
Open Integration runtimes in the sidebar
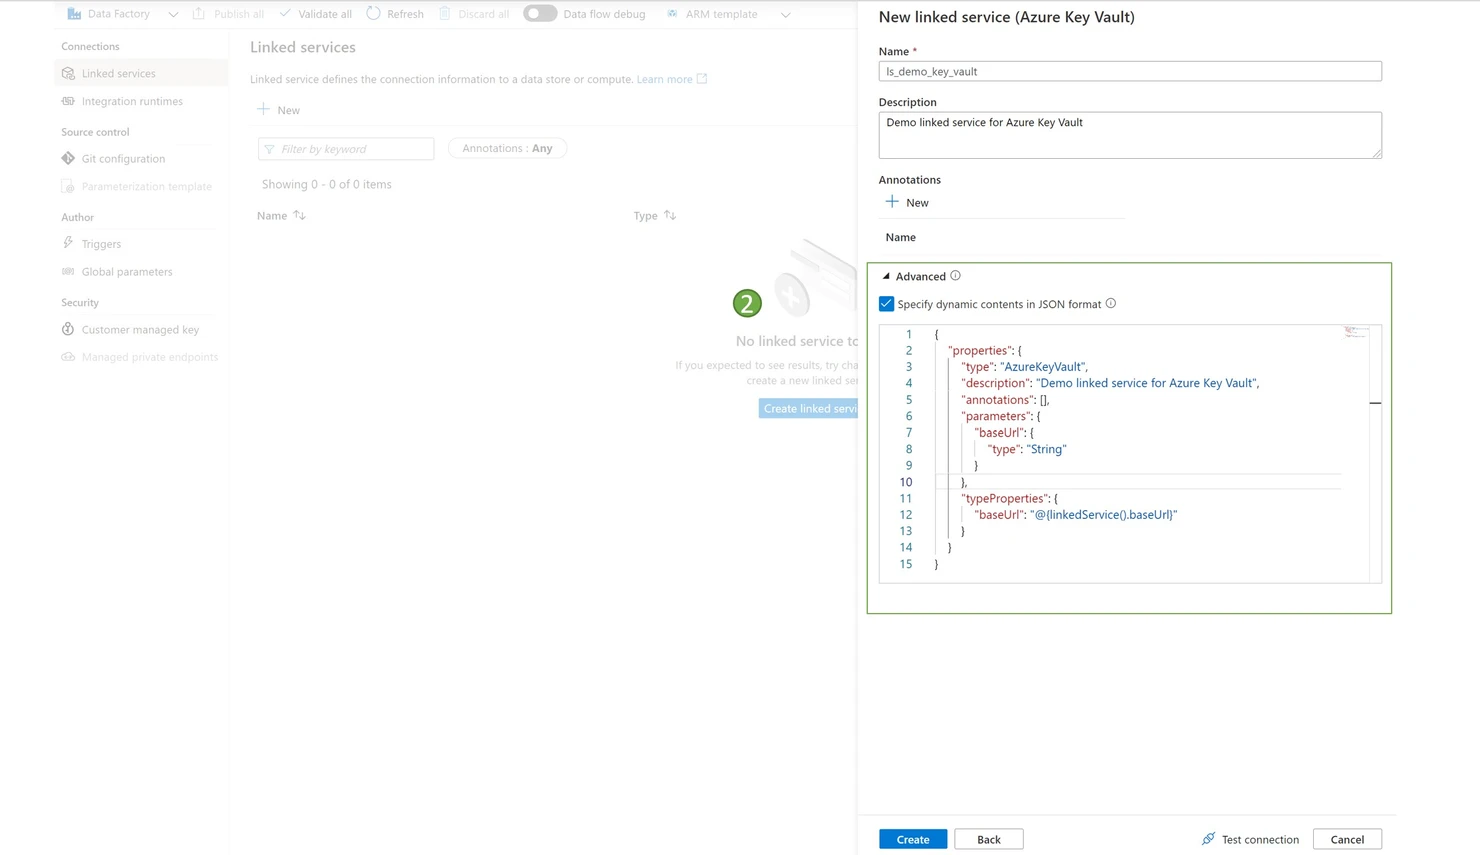coord(132,101)
